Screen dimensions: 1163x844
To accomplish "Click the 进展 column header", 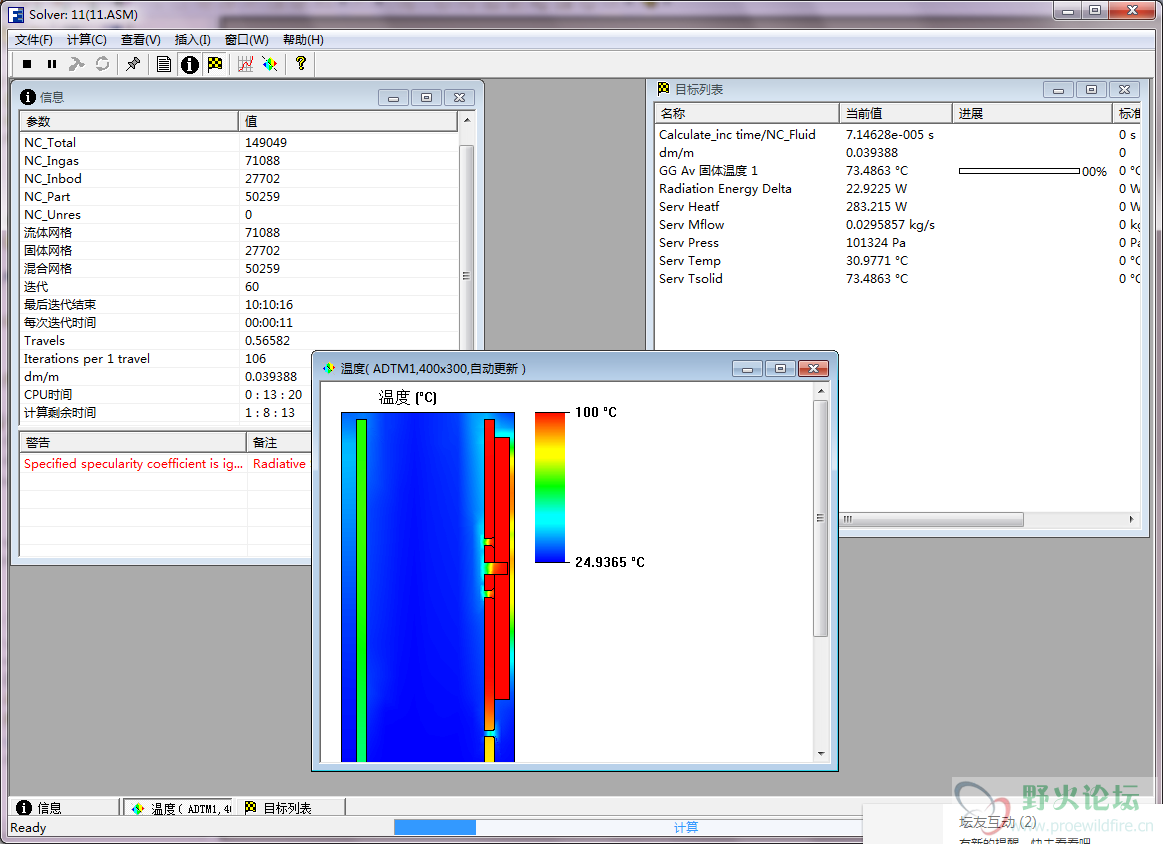I will [x=1032, y=113].
